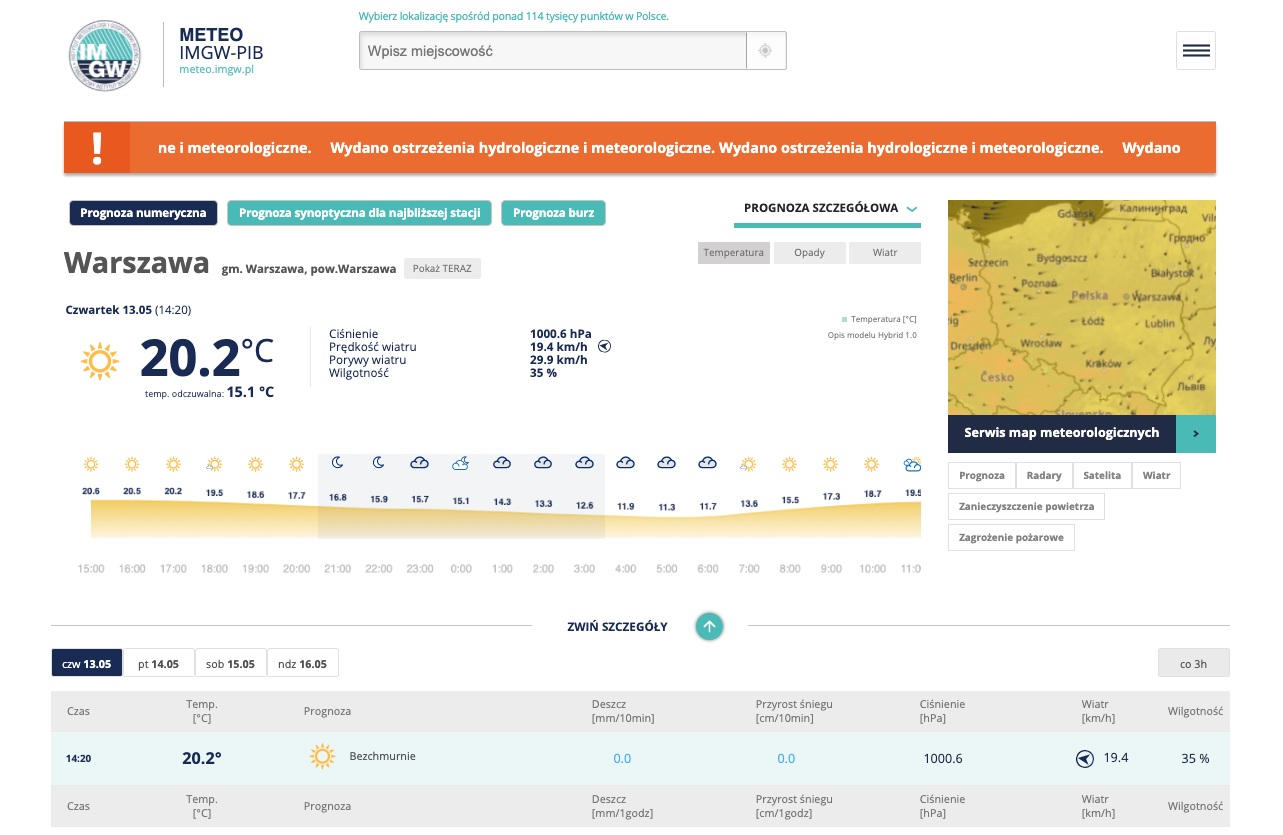
Task: Click the Pokaż TERAZ button
Action: [442, 269]
